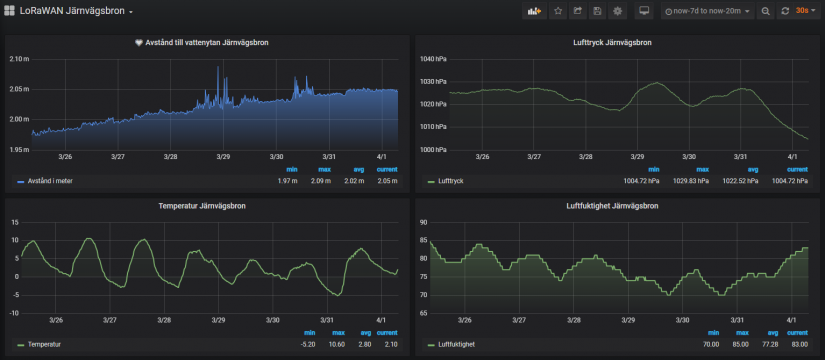Sort Avstånd legend by max column
This screenshot has width=825, height=360.
pyautogui.click(x=325, y=169)
